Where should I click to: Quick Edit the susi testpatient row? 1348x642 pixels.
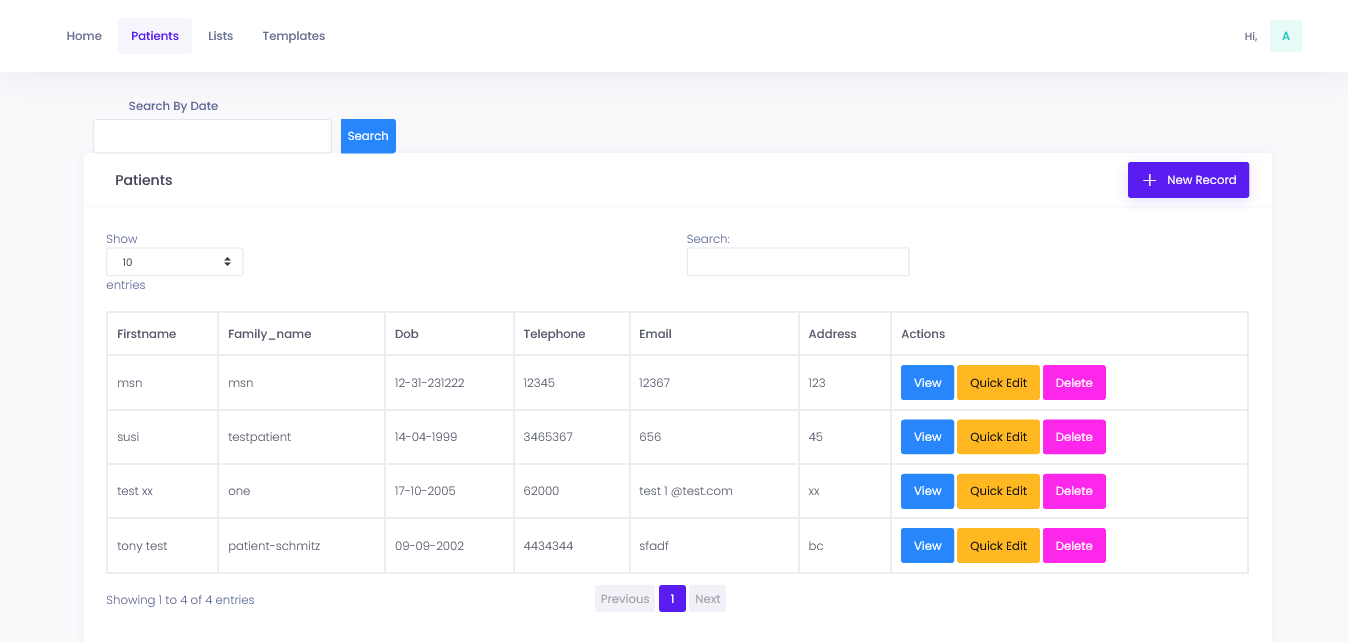coord(998,437)
